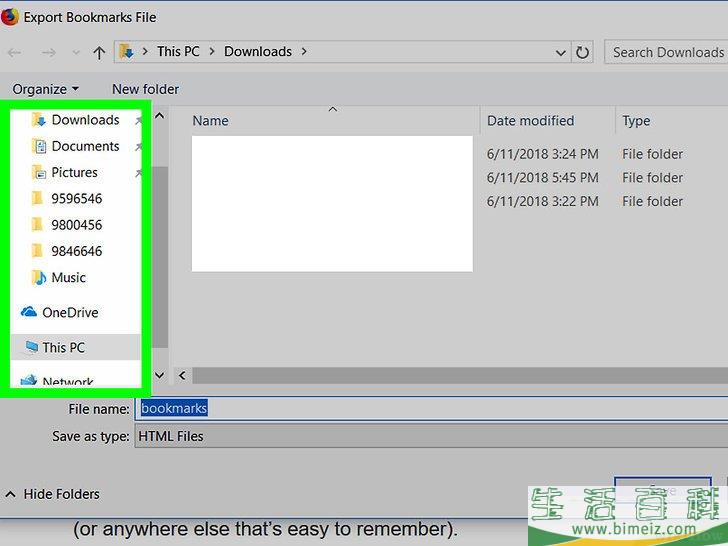Click the Up one level arrow
The image size is (728, 546).
click(99, 52)
